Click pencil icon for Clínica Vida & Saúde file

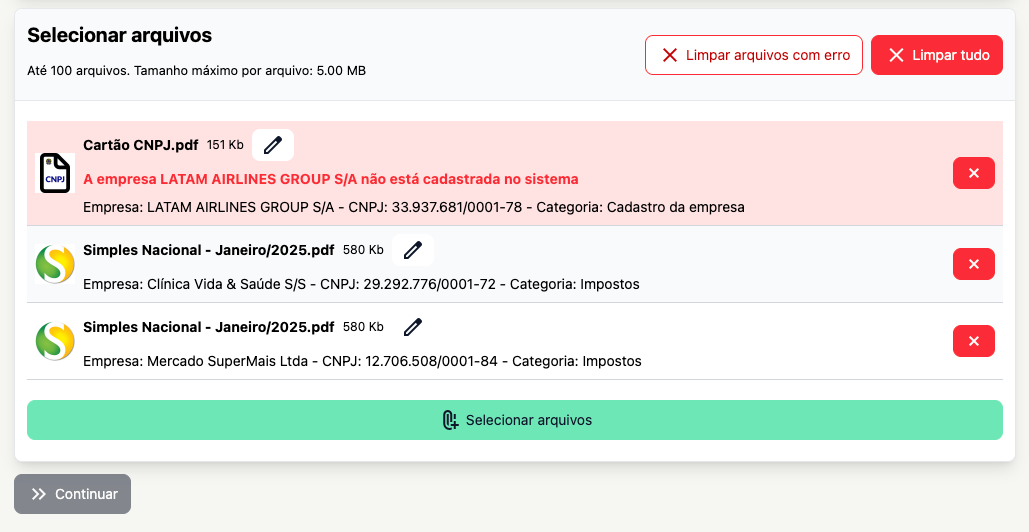click(413, 249)
